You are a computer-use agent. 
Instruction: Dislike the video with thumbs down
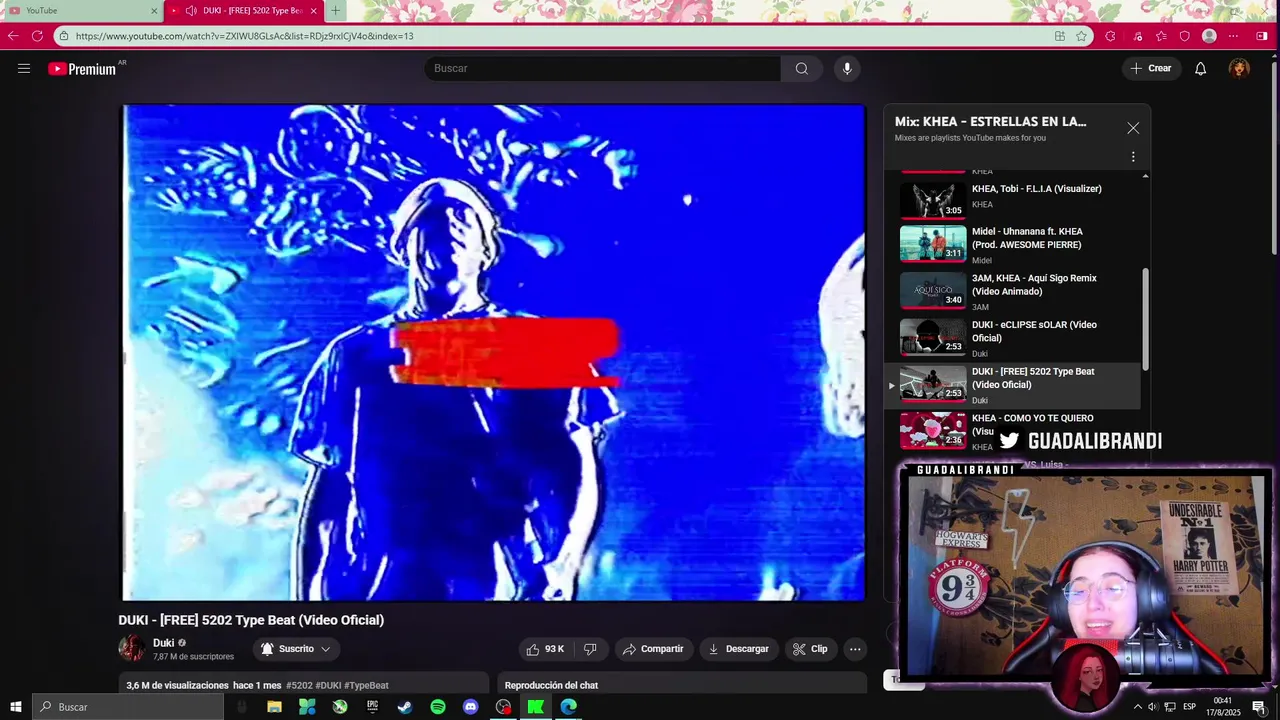pyautogui.click(x=590, y=649)
